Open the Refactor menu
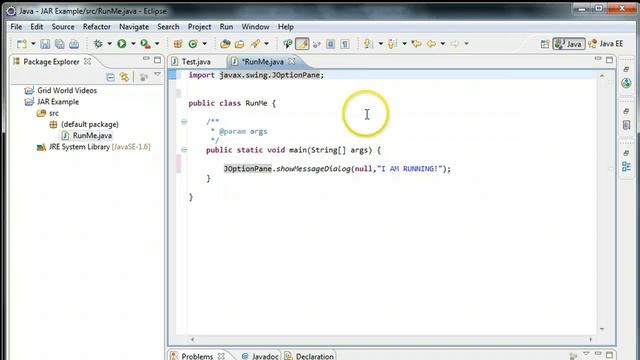Viewport: 640px width, 360px height. tap(97, 27)
